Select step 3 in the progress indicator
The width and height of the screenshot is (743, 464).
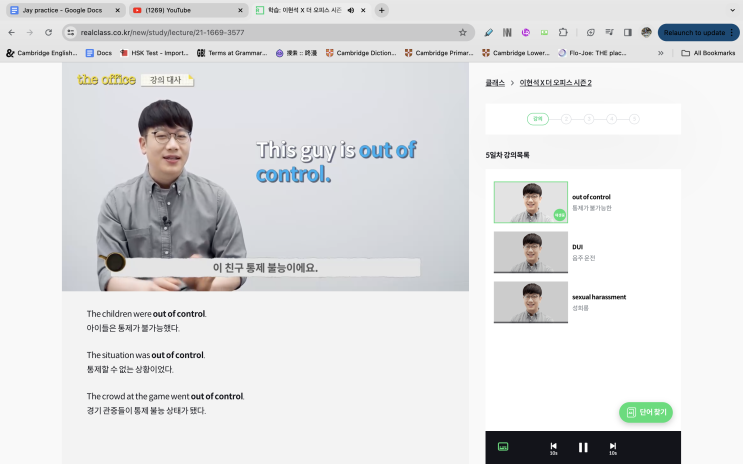click(x=589, y=119)
